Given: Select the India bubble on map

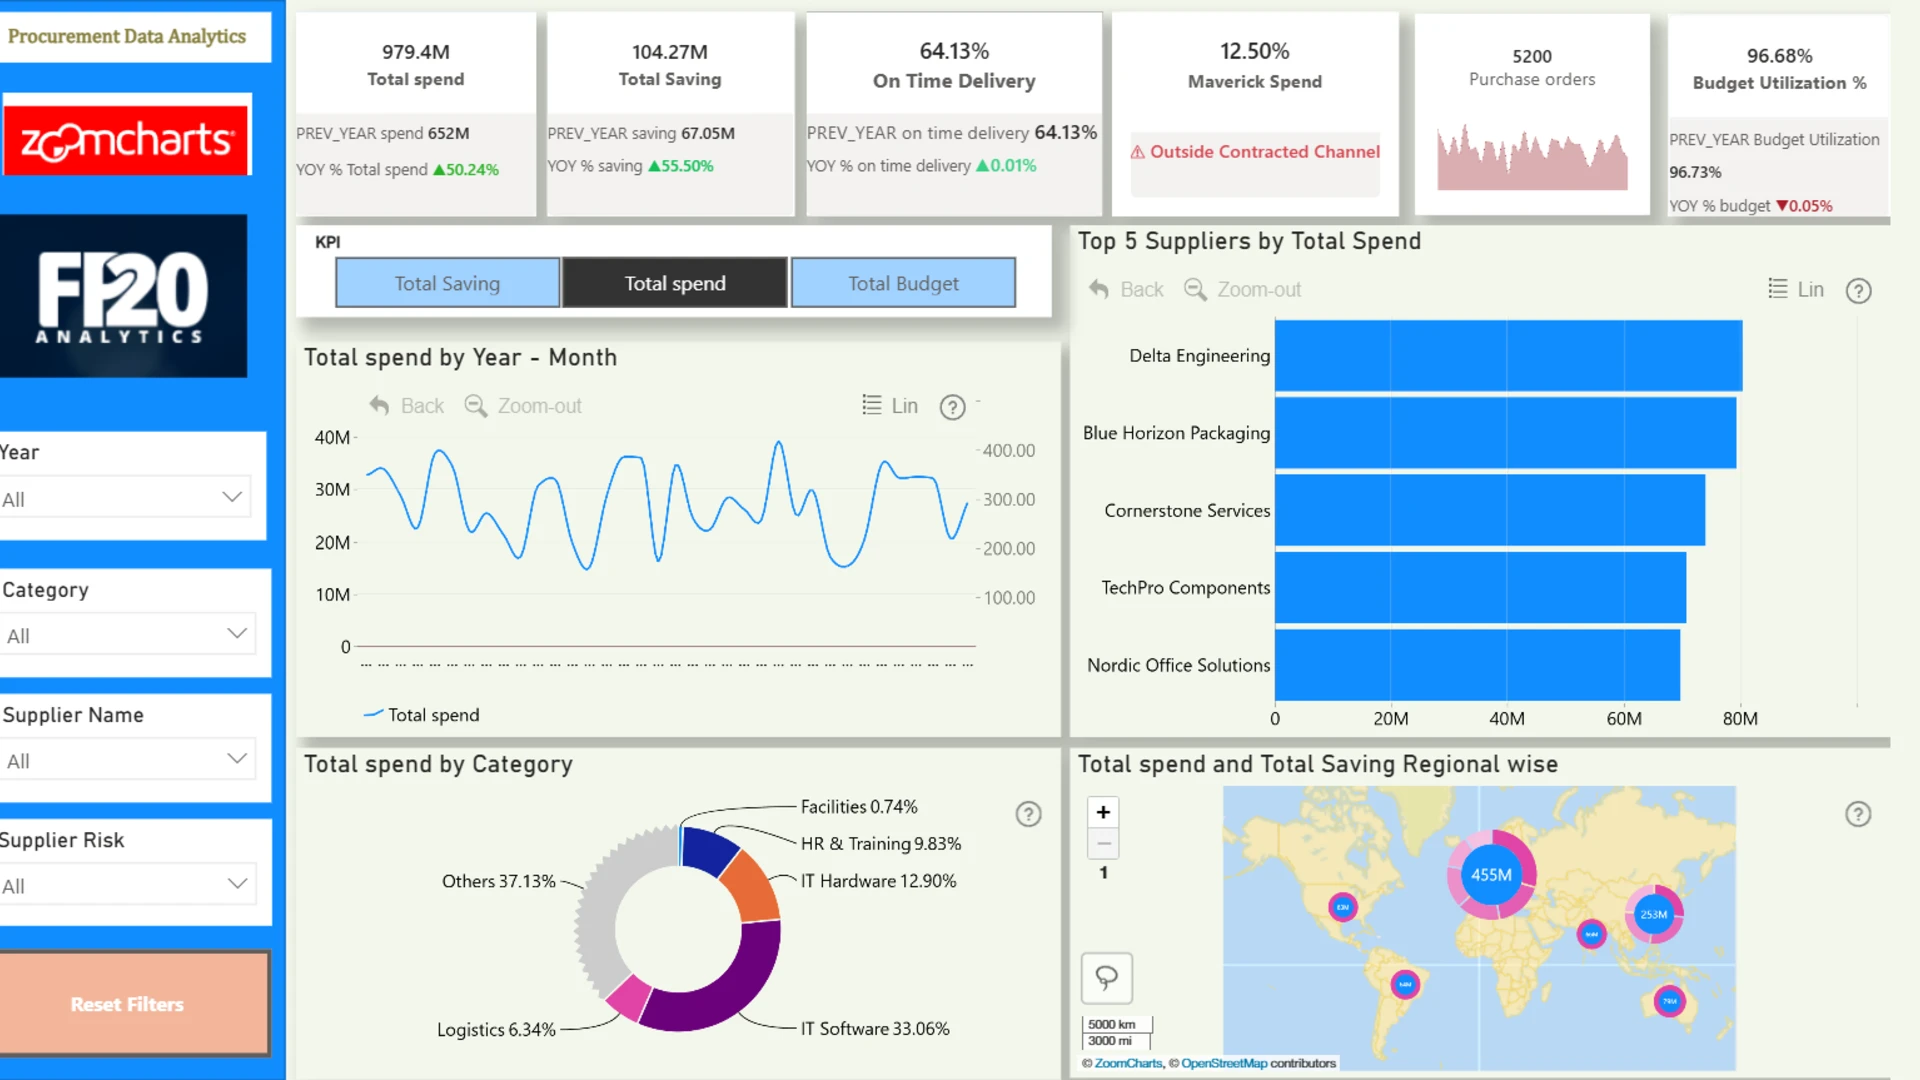Looking at the screenshot, I should (1591, 934).
